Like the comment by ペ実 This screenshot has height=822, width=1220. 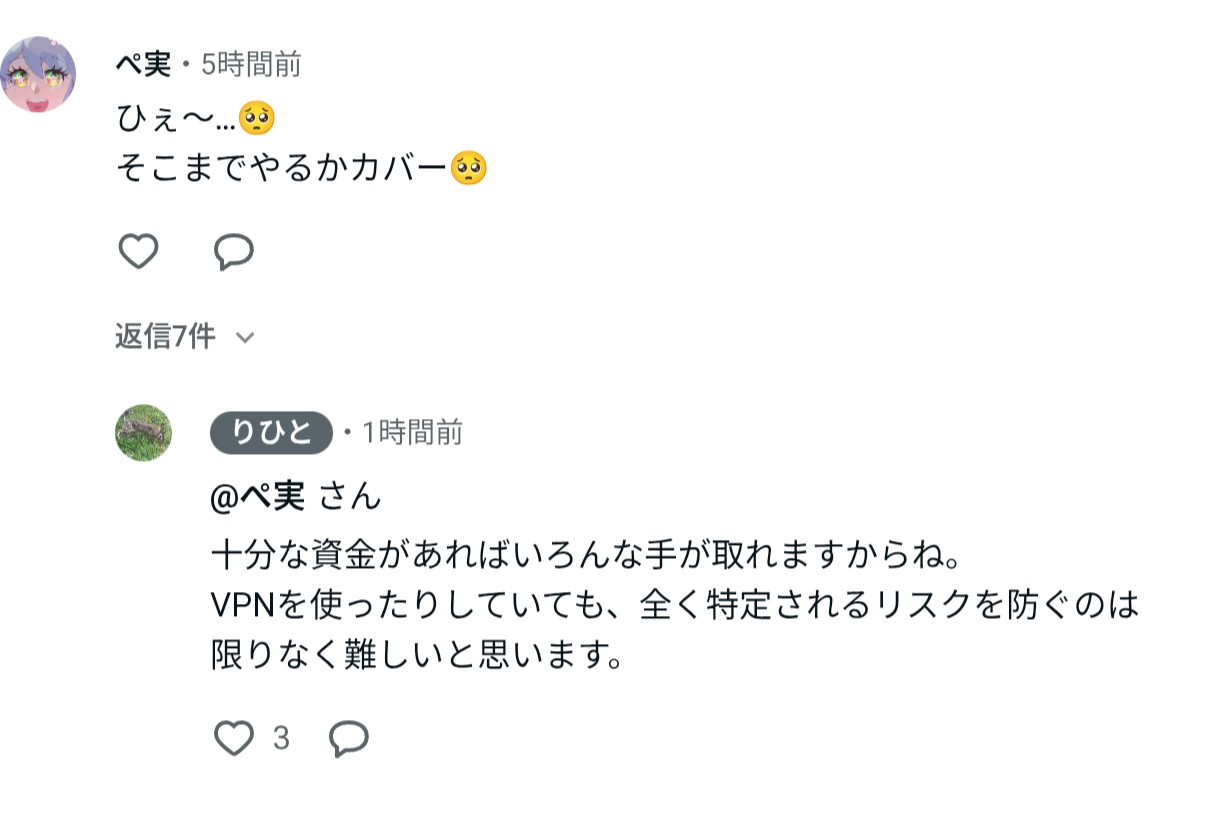pos(138,251)
